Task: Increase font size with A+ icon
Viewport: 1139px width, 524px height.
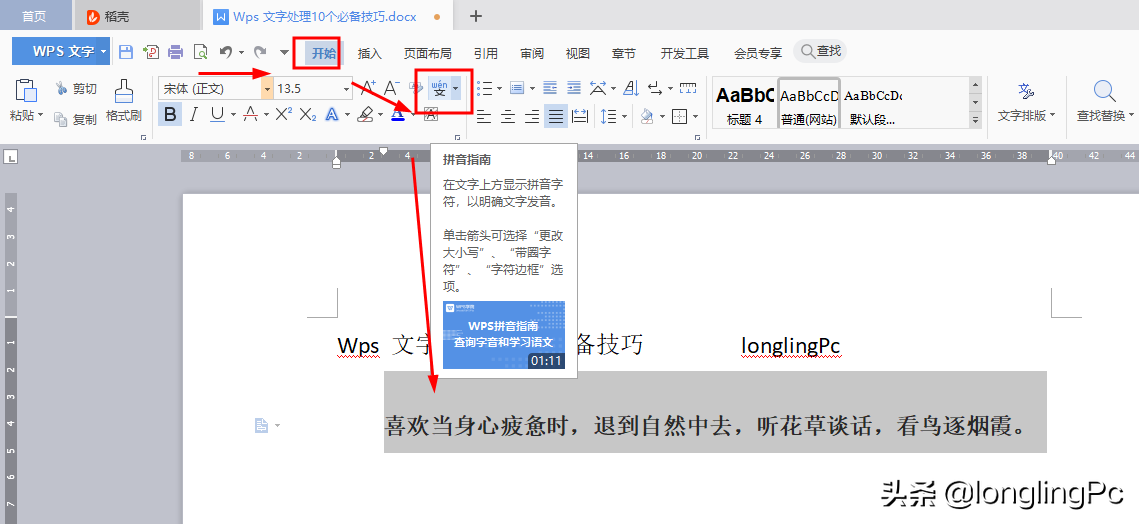Action: point(369,89)
